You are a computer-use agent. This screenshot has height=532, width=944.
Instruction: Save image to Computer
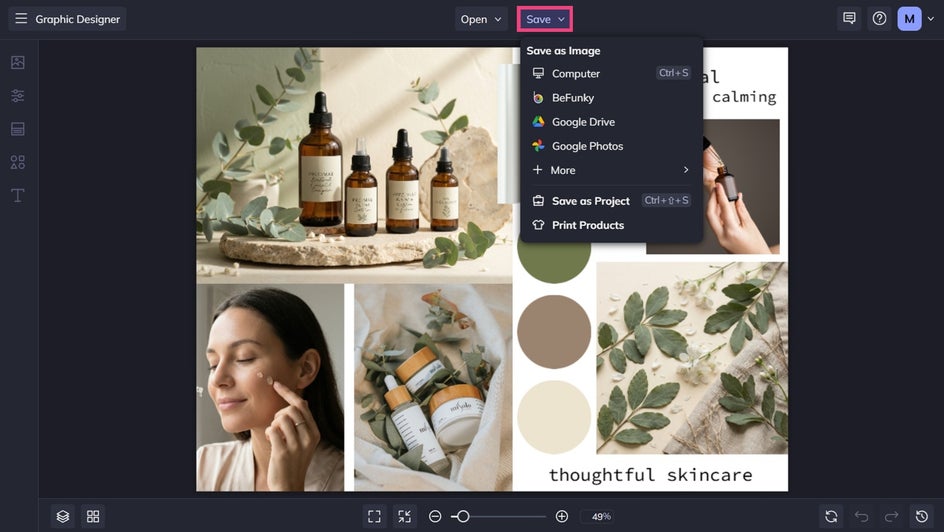[611, 73]
